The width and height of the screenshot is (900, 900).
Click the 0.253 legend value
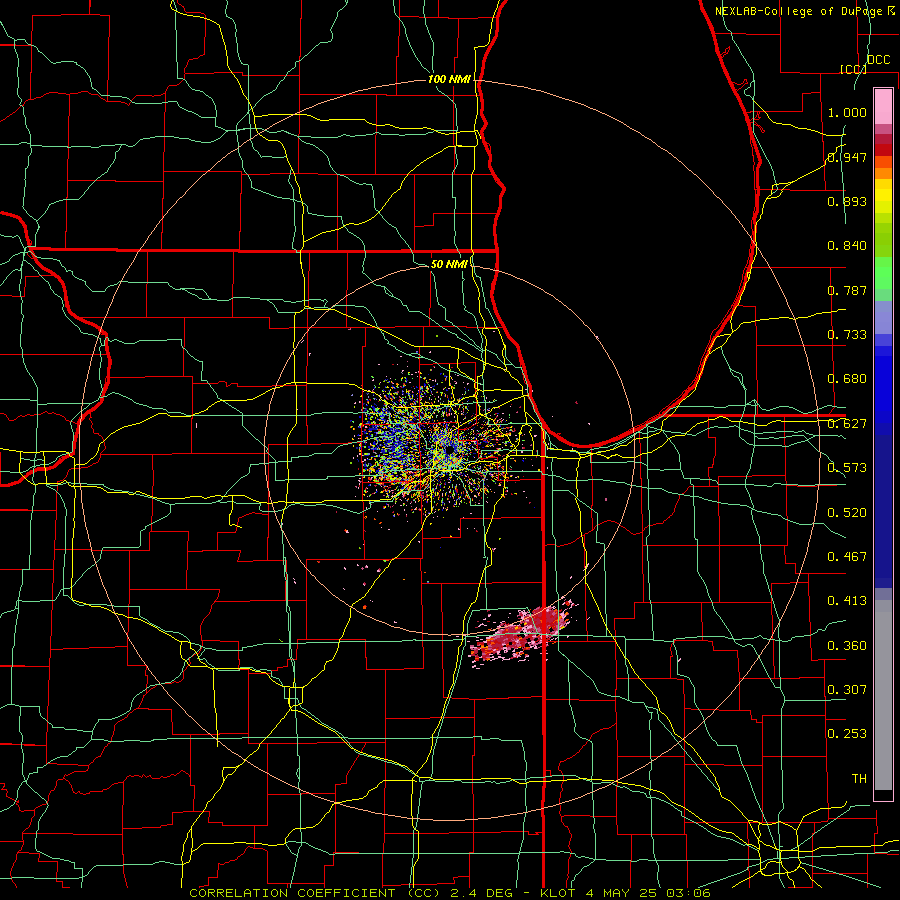(x=847, y=734)
